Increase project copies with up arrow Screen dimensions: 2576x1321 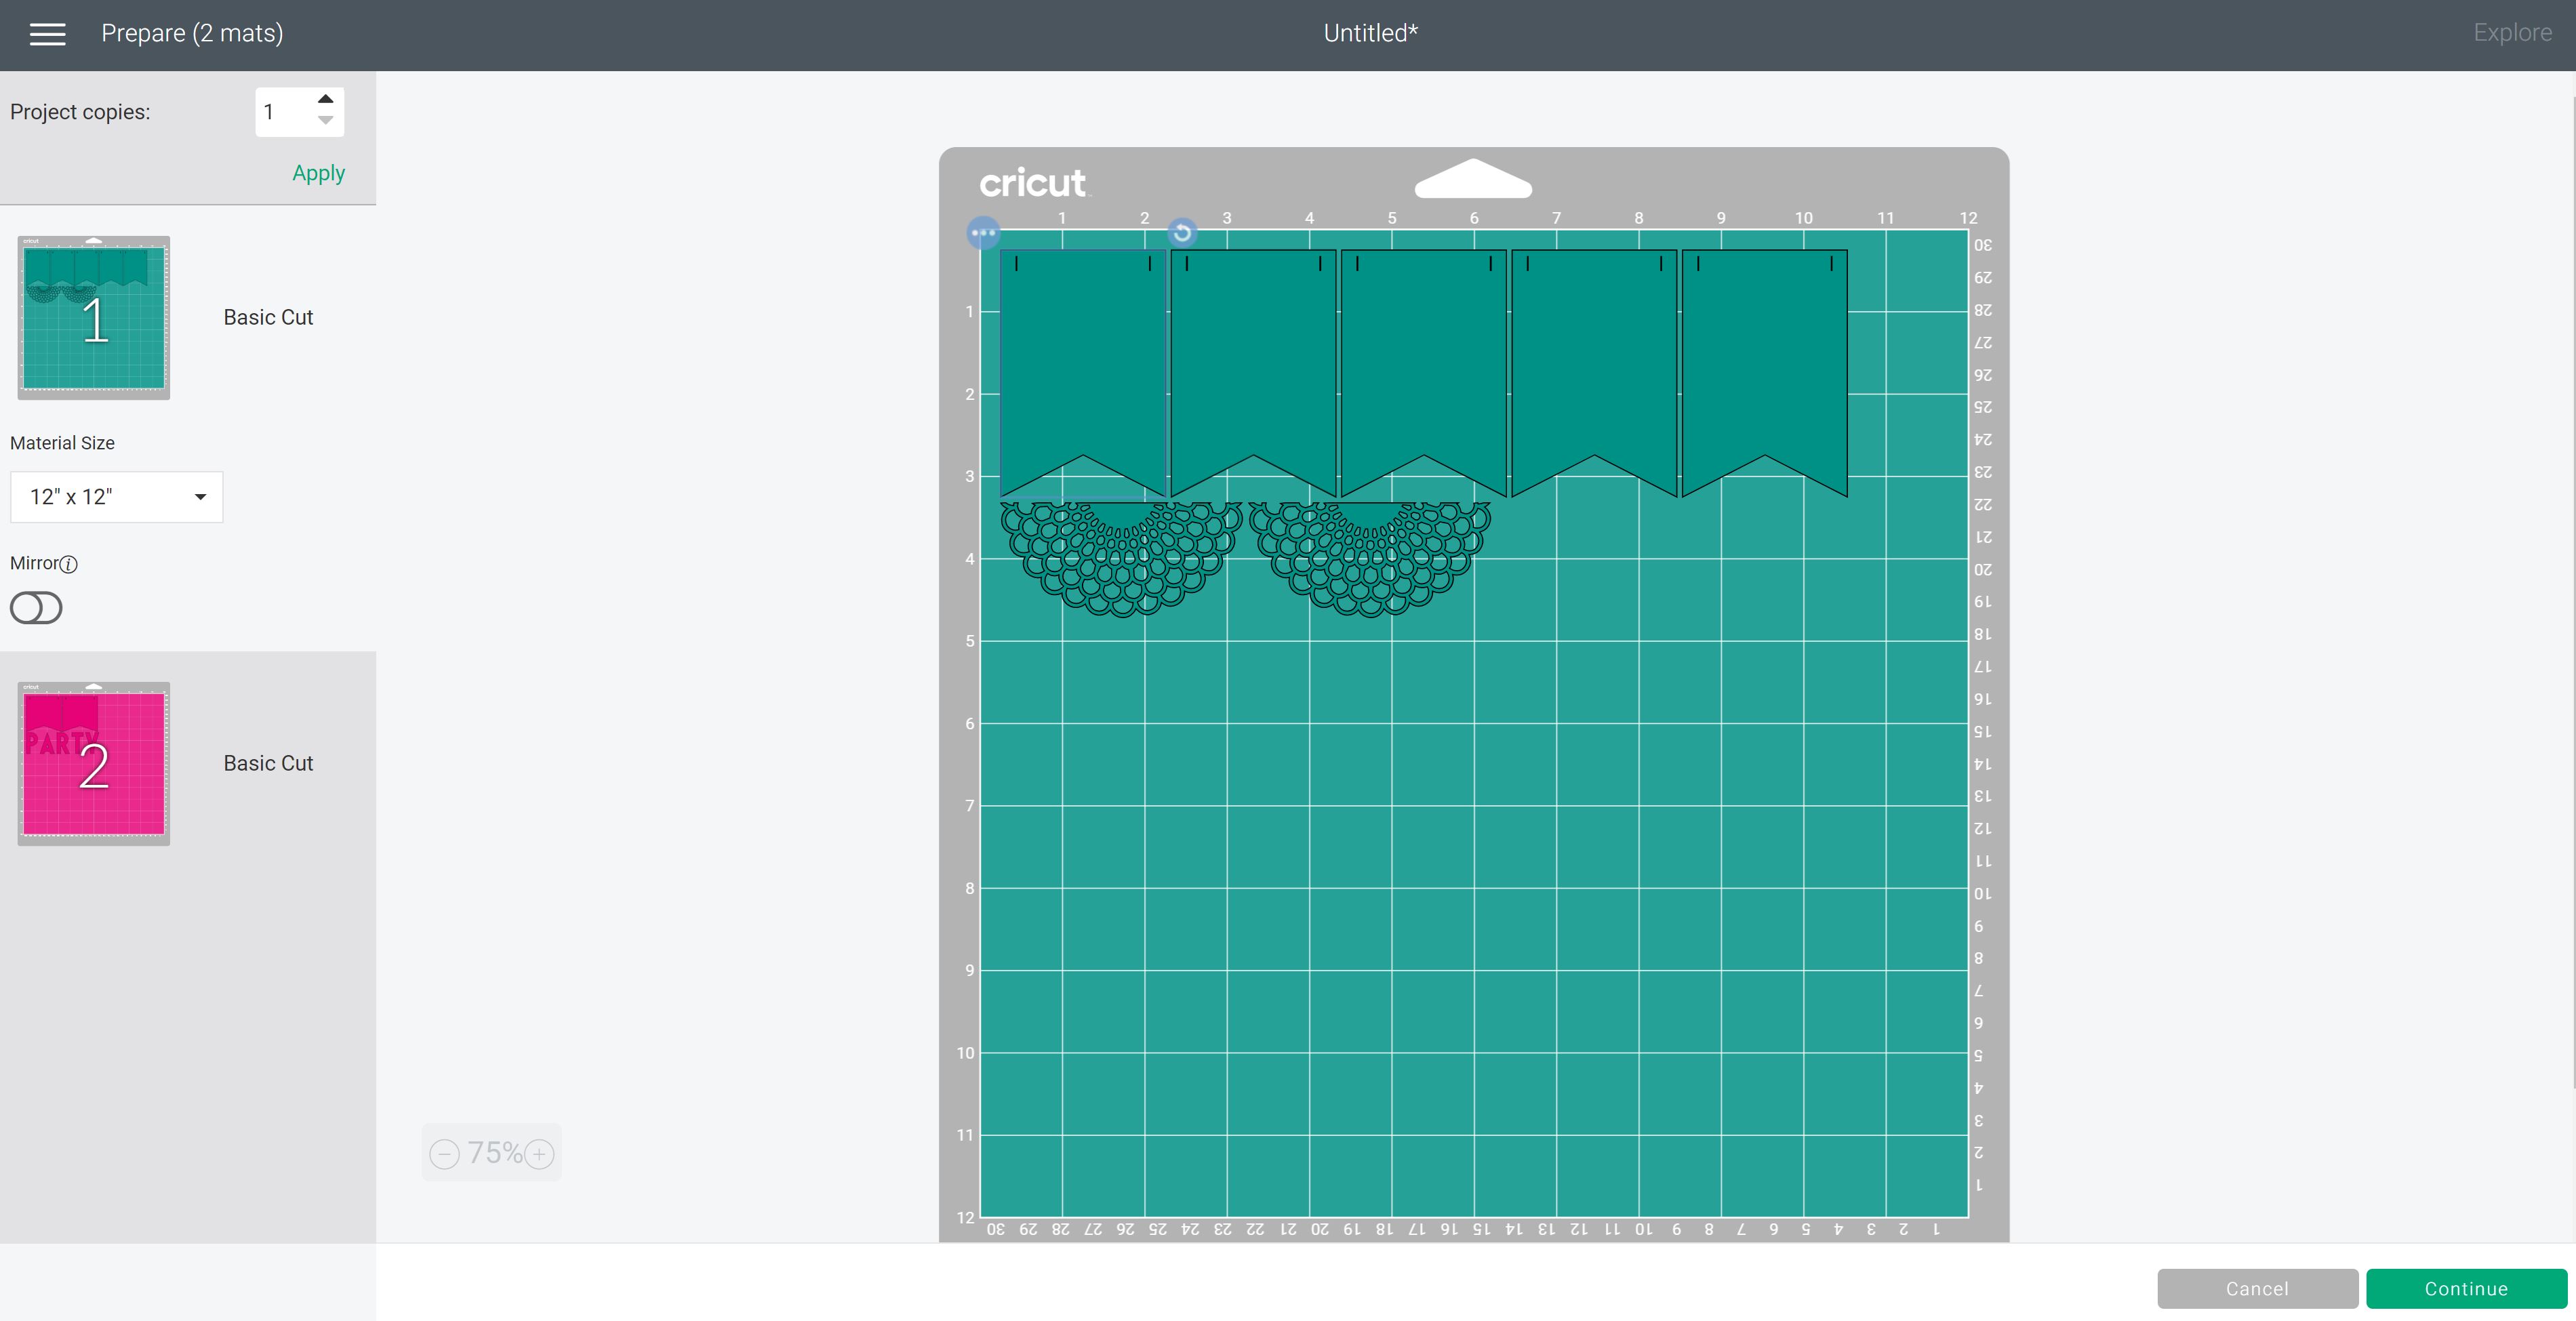[x=325, y=99]
